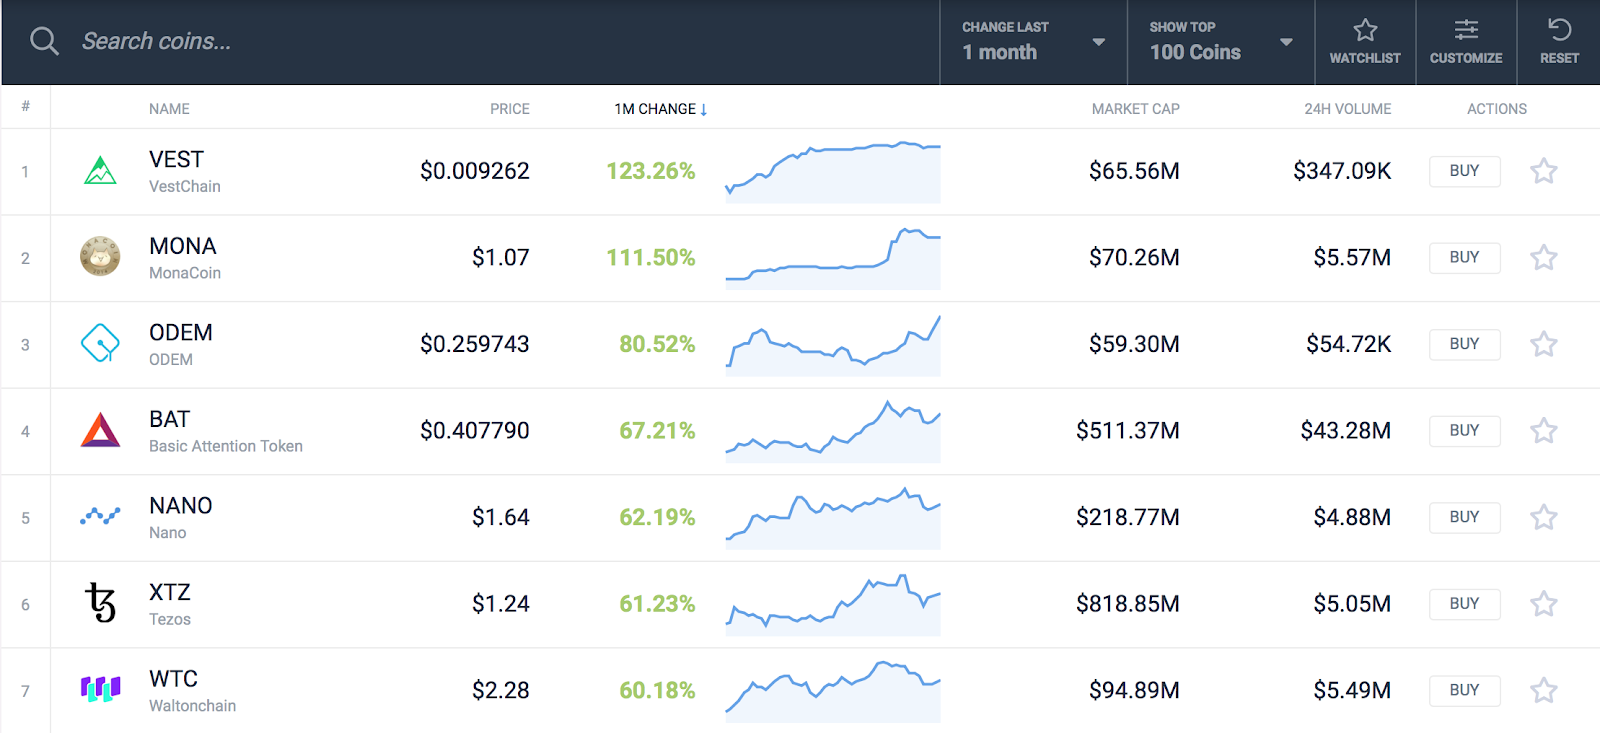Sort by the 1M CHANGE column header
This screenshot has width=1600, height=733.
pyautogui.click(x=660, y=109)
